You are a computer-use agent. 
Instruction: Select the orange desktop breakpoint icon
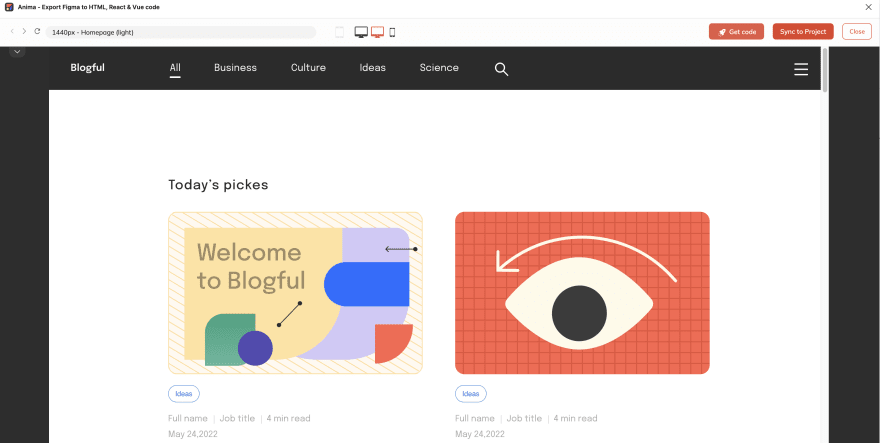click(x=377, y=32)
